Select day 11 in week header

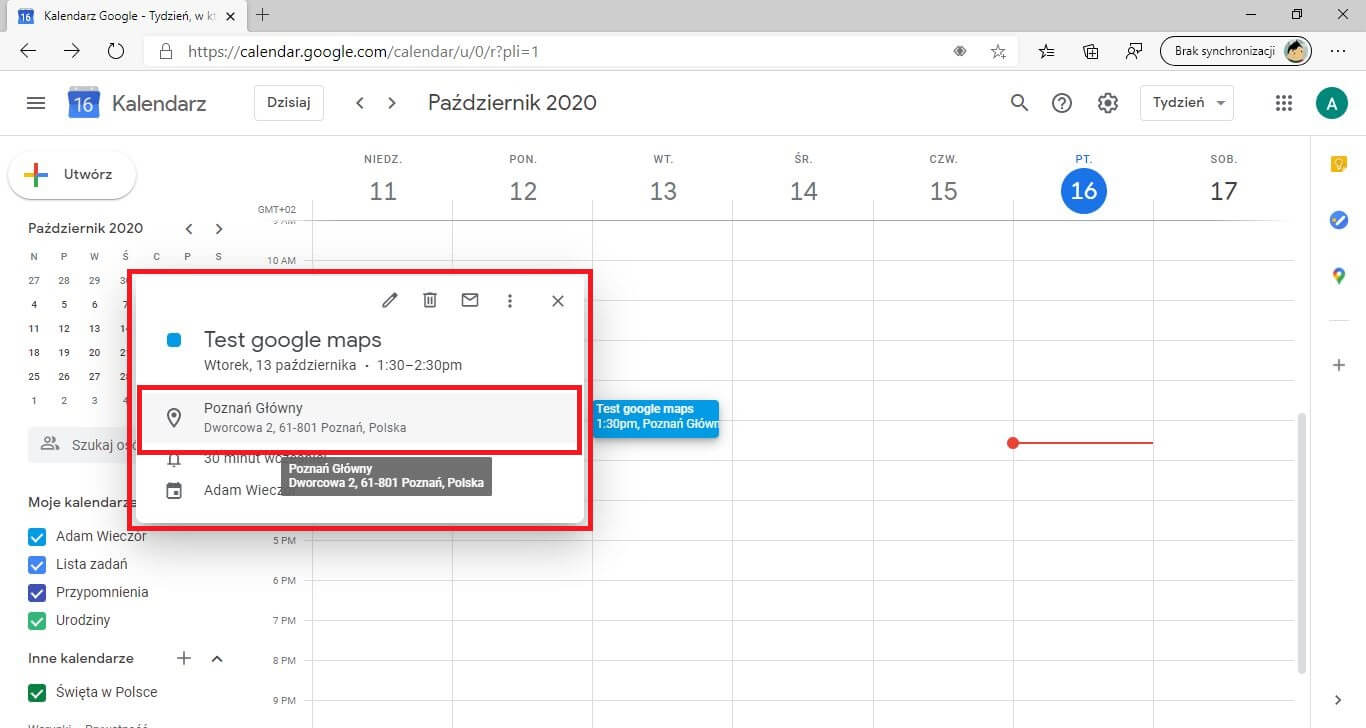pyautogui.click(x=383, y=191)
